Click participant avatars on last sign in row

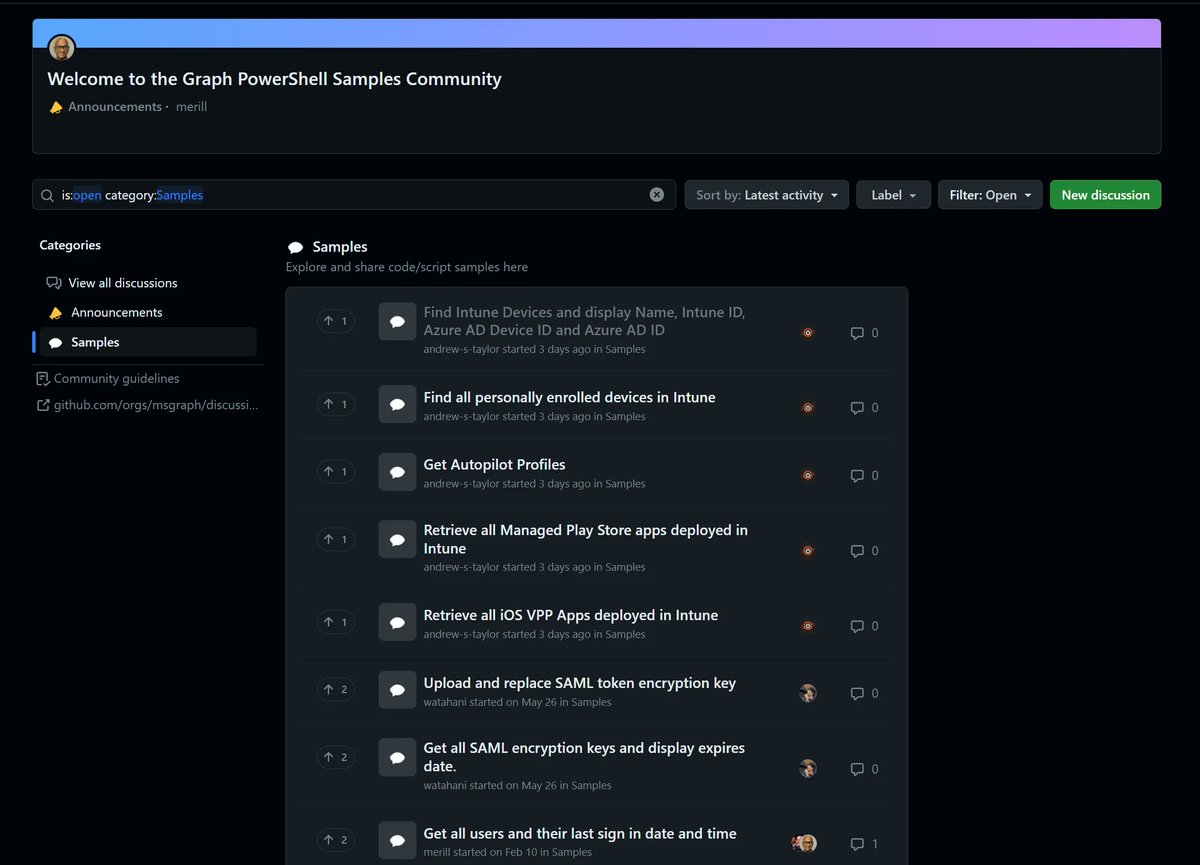point(804,843)
